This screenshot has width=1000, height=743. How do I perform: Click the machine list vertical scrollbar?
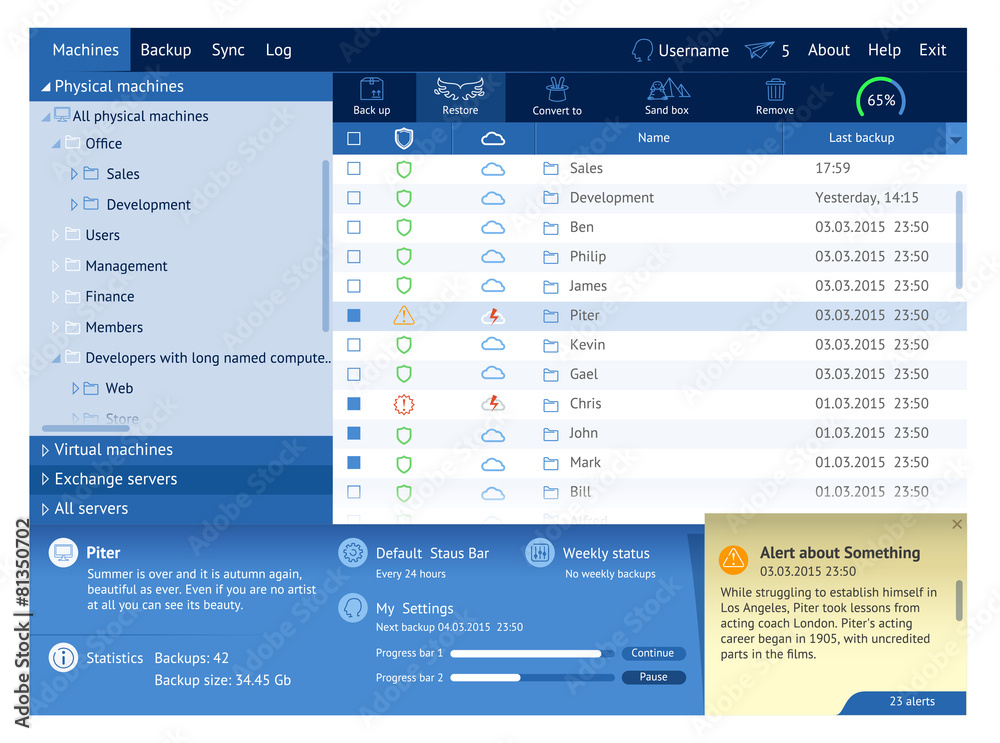[959, 239]
